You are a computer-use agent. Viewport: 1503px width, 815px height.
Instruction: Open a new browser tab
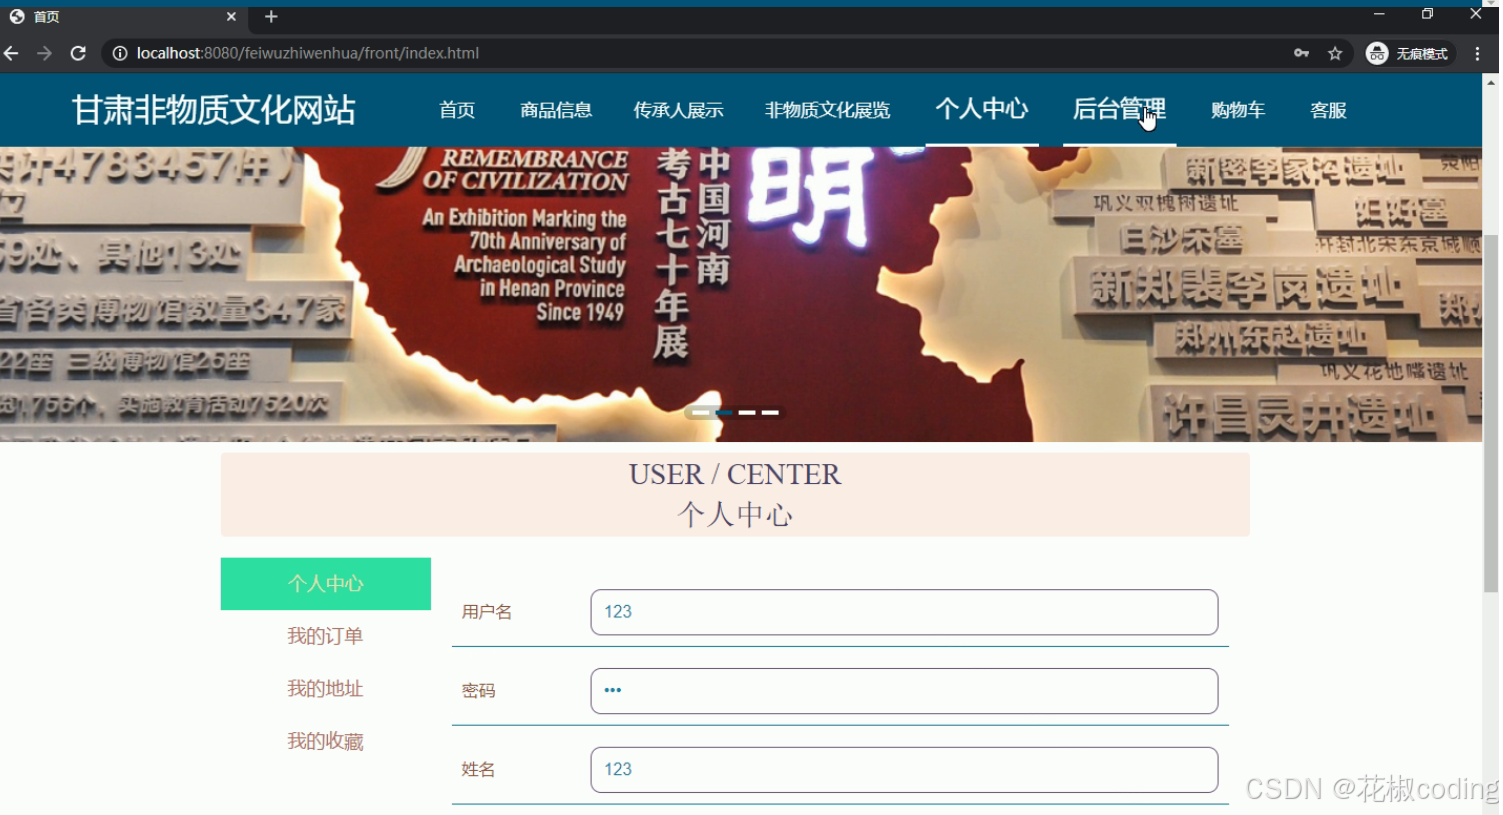click(x=271, y=16)
